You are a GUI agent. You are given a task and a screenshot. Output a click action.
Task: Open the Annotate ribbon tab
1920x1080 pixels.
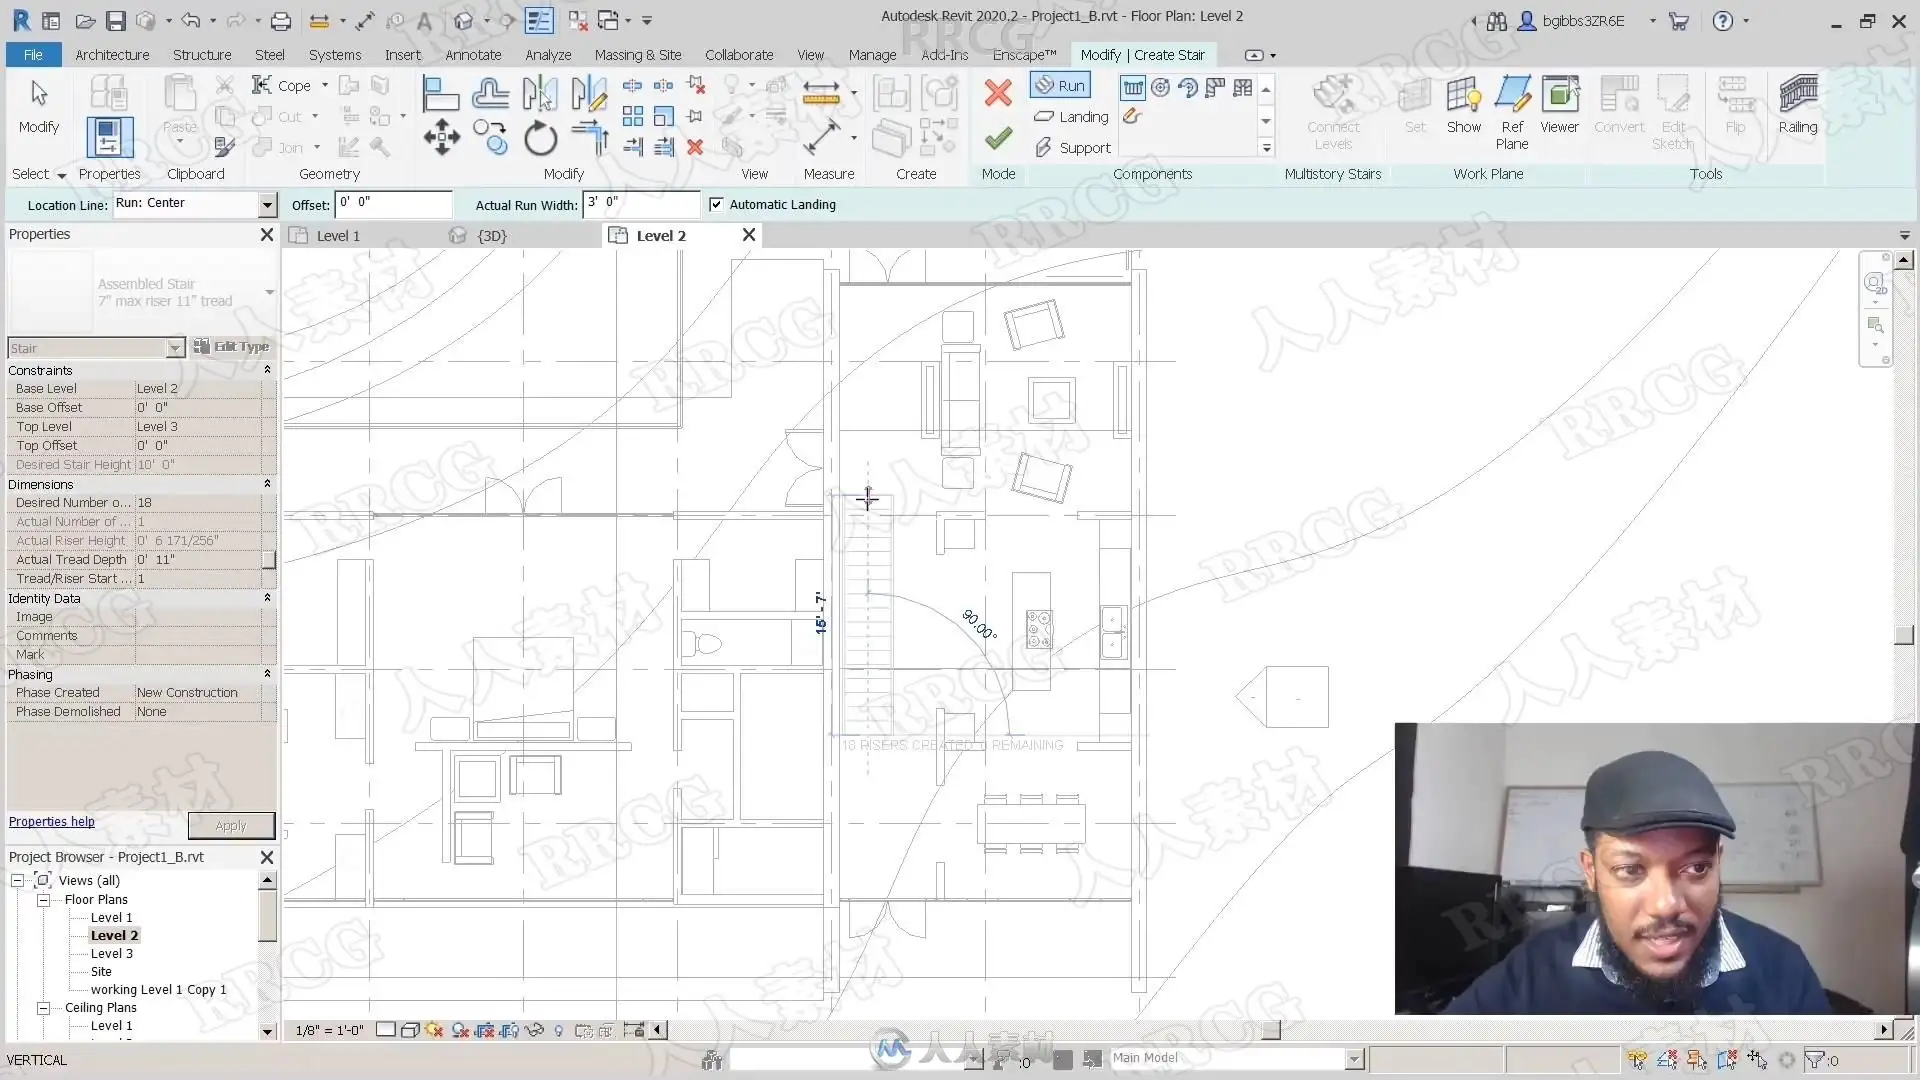coord(473,55)
